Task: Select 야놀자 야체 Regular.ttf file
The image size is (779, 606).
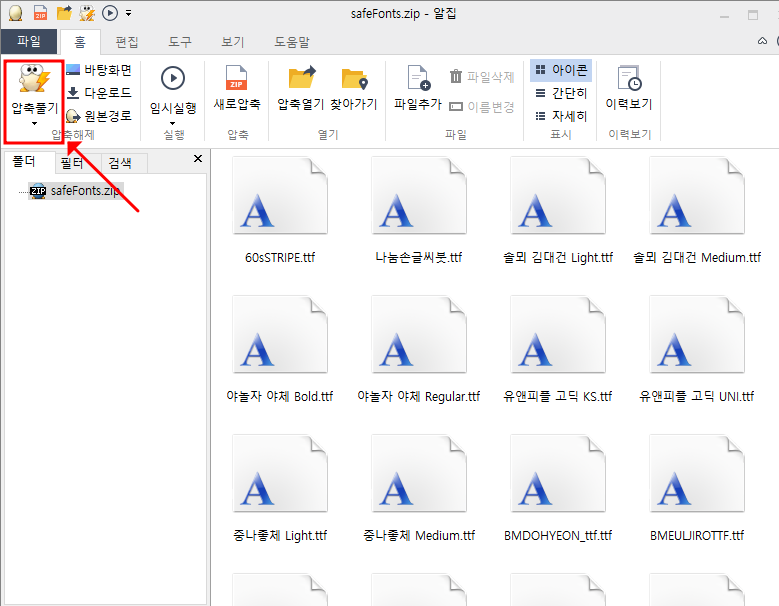Action: 419,350
